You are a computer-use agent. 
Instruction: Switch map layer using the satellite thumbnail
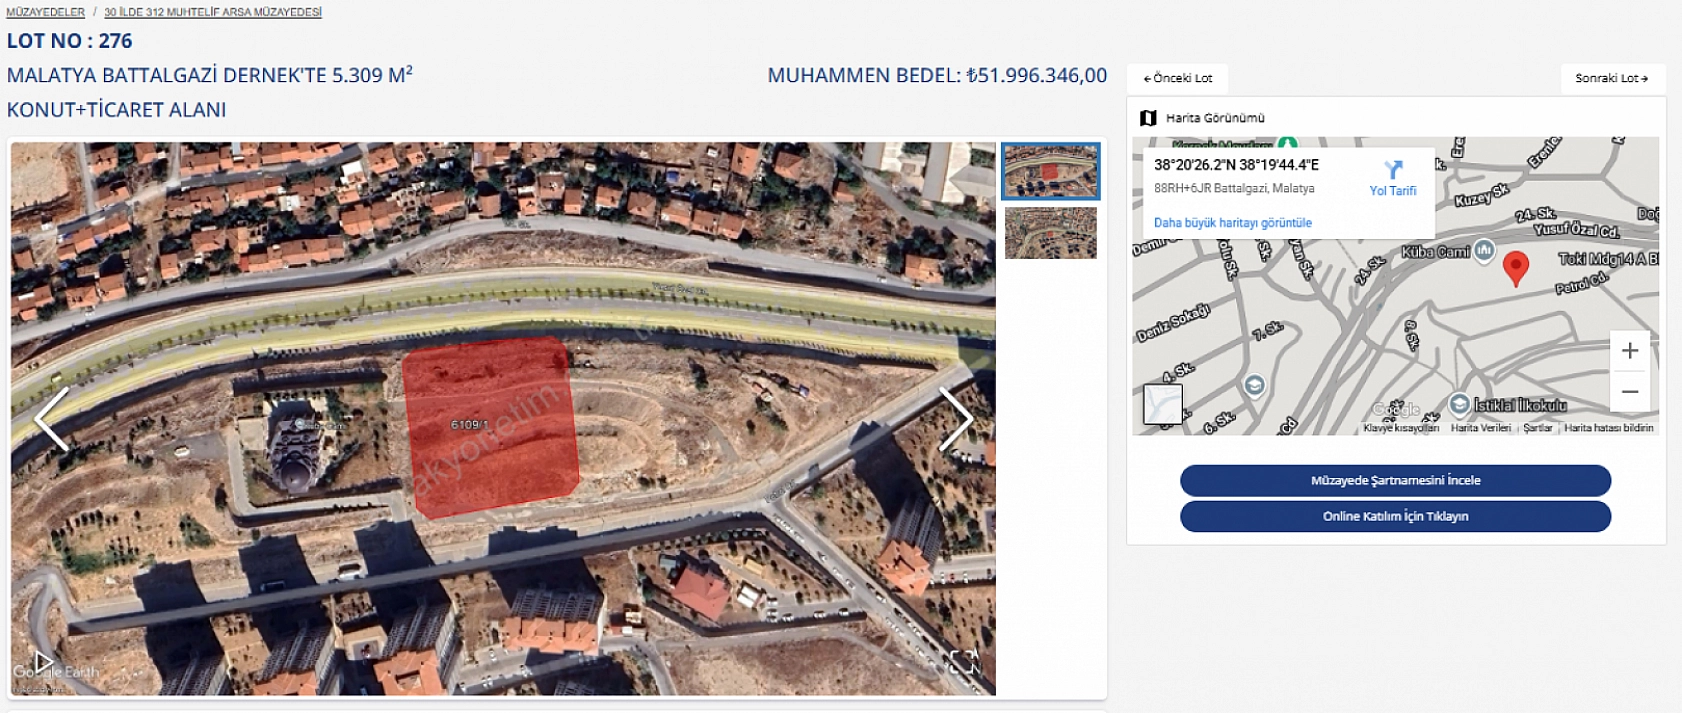[1162, 405]
